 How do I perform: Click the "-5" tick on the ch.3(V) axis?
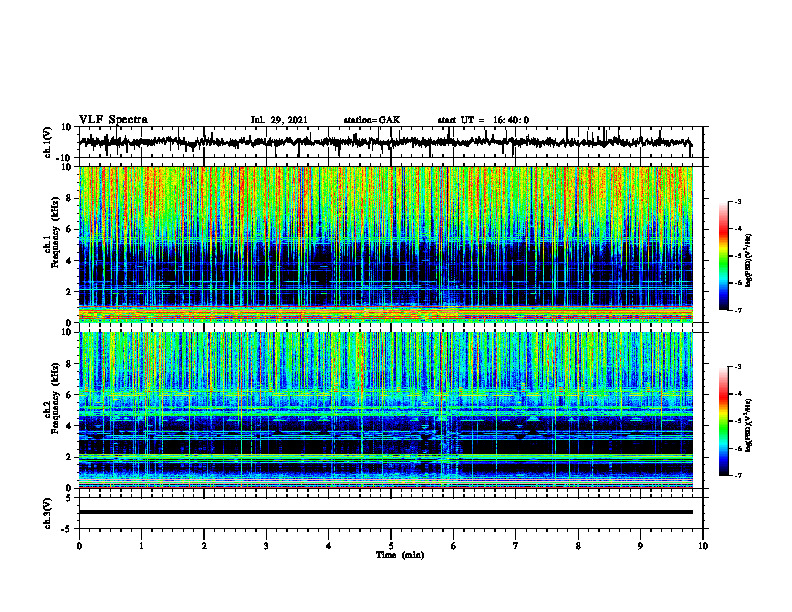coord(67,529)
